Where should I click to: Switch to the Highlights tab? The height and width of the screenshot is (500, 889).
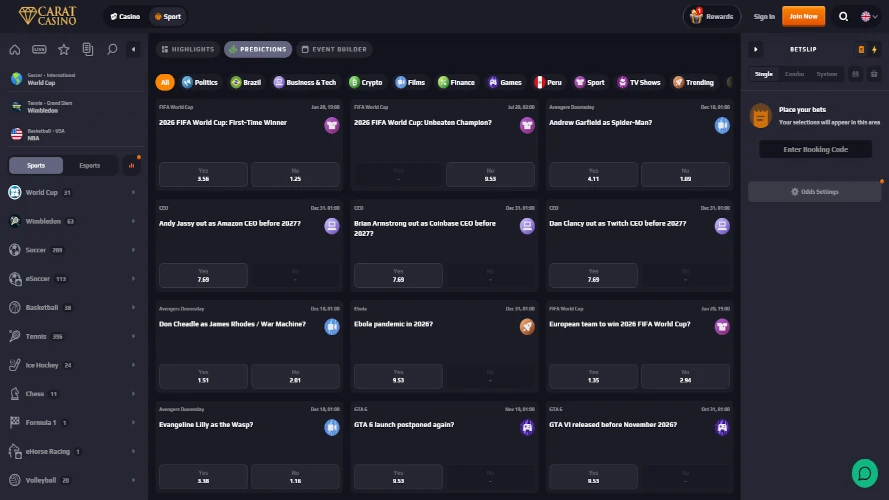click(188, 49)
